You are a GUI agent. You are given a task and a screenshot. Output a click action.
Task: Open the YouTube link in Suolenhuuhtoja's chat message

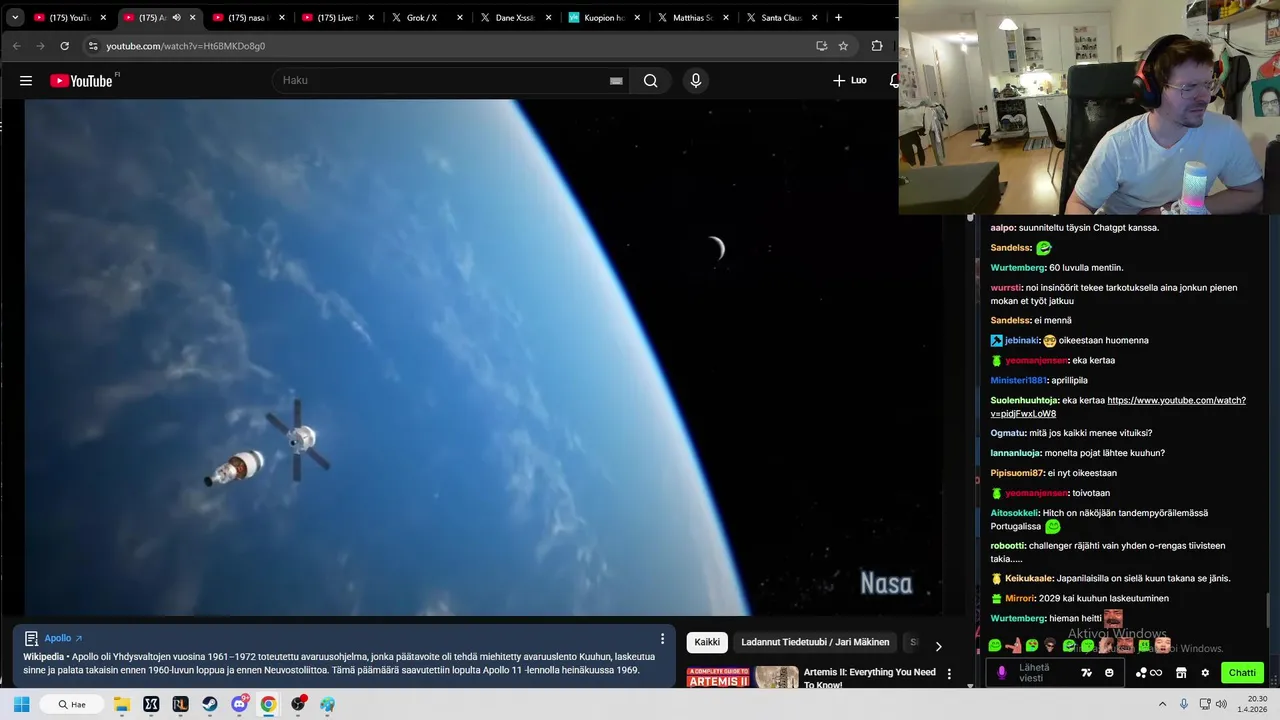coord(1118,407)
